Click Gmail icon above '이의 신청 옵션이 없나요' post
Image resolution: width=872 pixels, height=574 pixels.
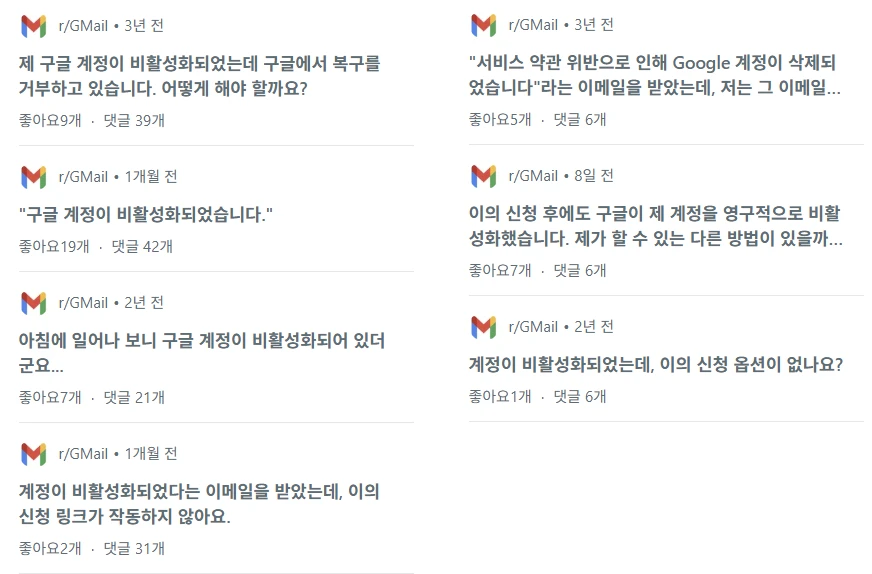click(x=483, y=327)
